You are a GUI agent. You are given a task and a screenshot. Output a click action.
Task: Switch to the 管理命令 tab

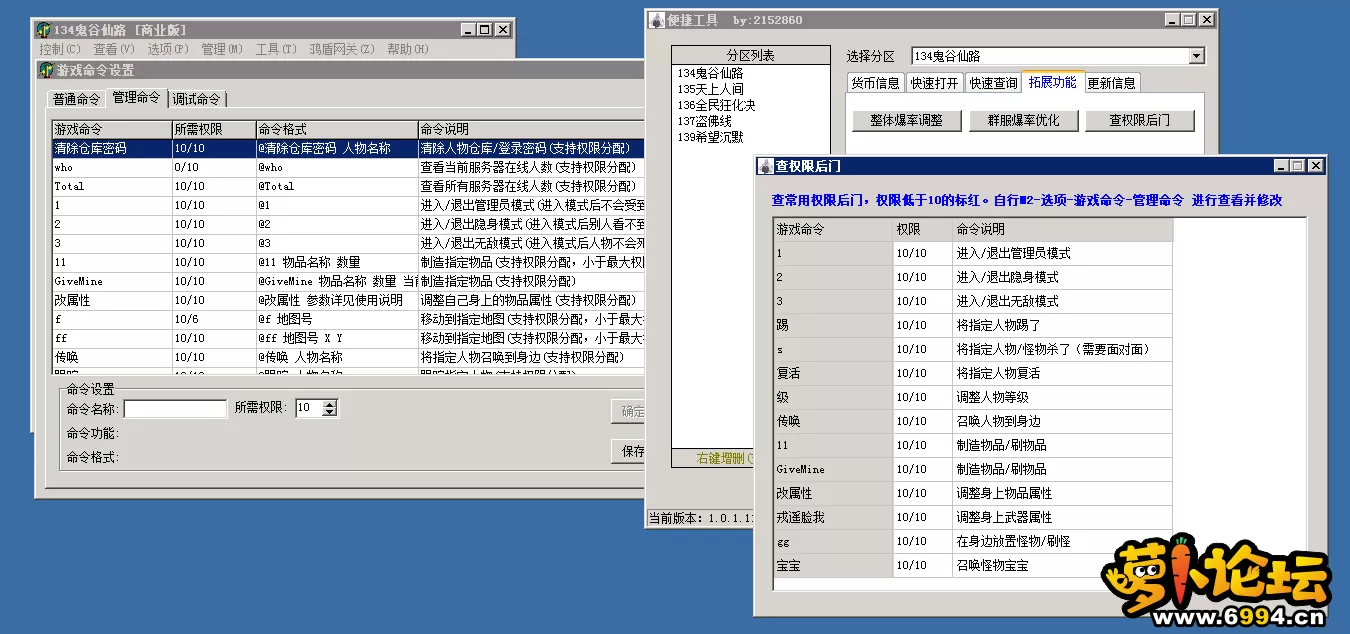(x=136, y=97)
